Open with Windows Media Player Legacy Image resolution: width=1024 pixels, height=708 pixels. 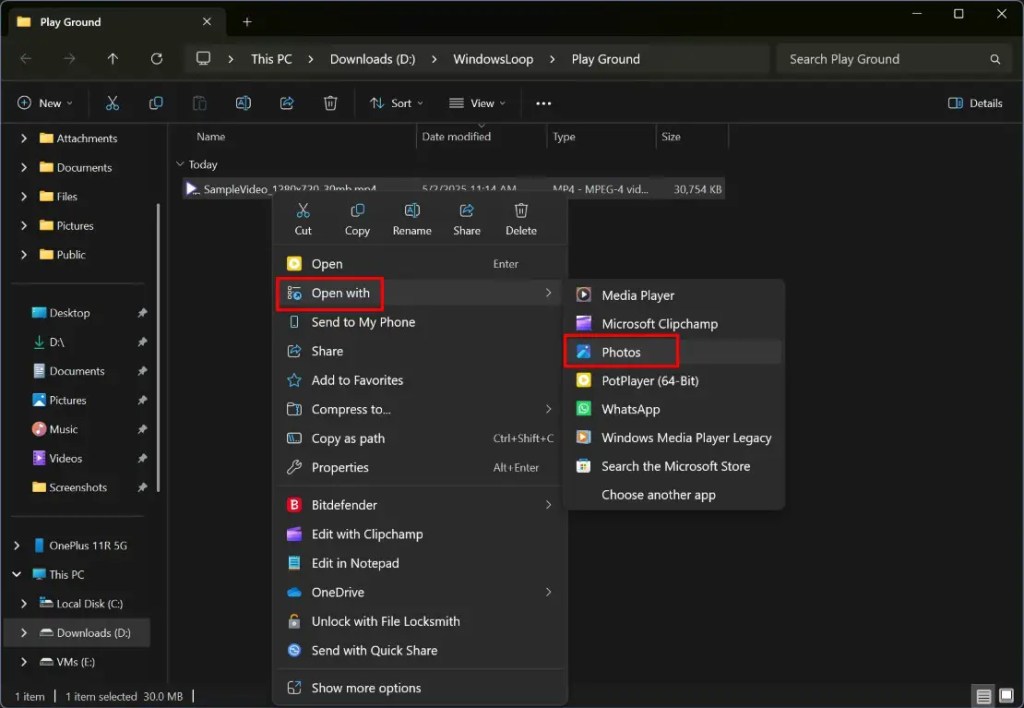pyautogui.click(x=673, y=438)
